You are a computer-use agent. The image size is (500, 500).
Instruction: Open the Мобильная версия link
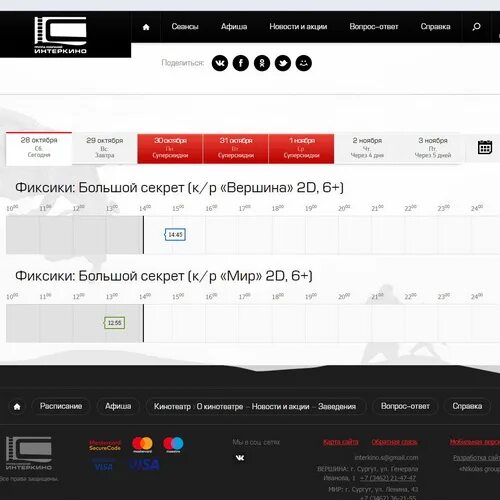coord(475,442)
